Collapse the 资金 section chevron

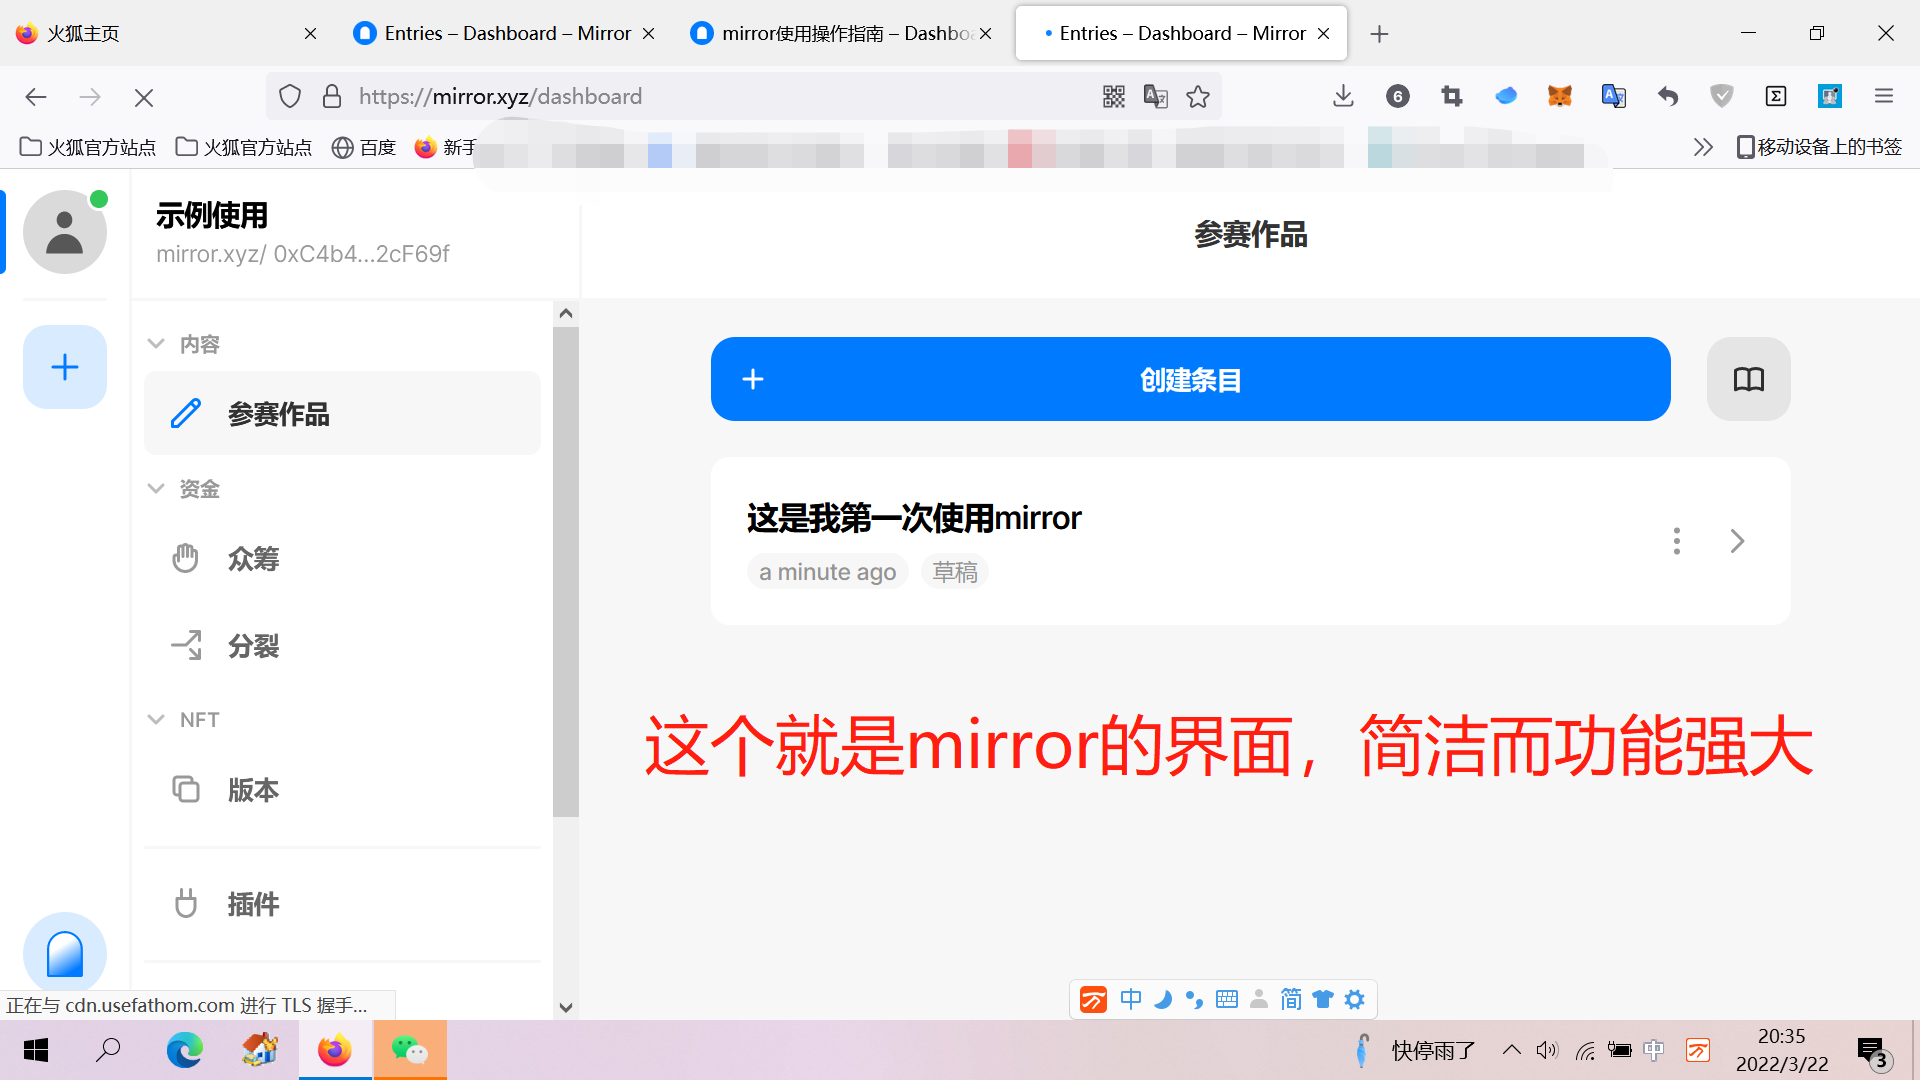coord(156,488)
